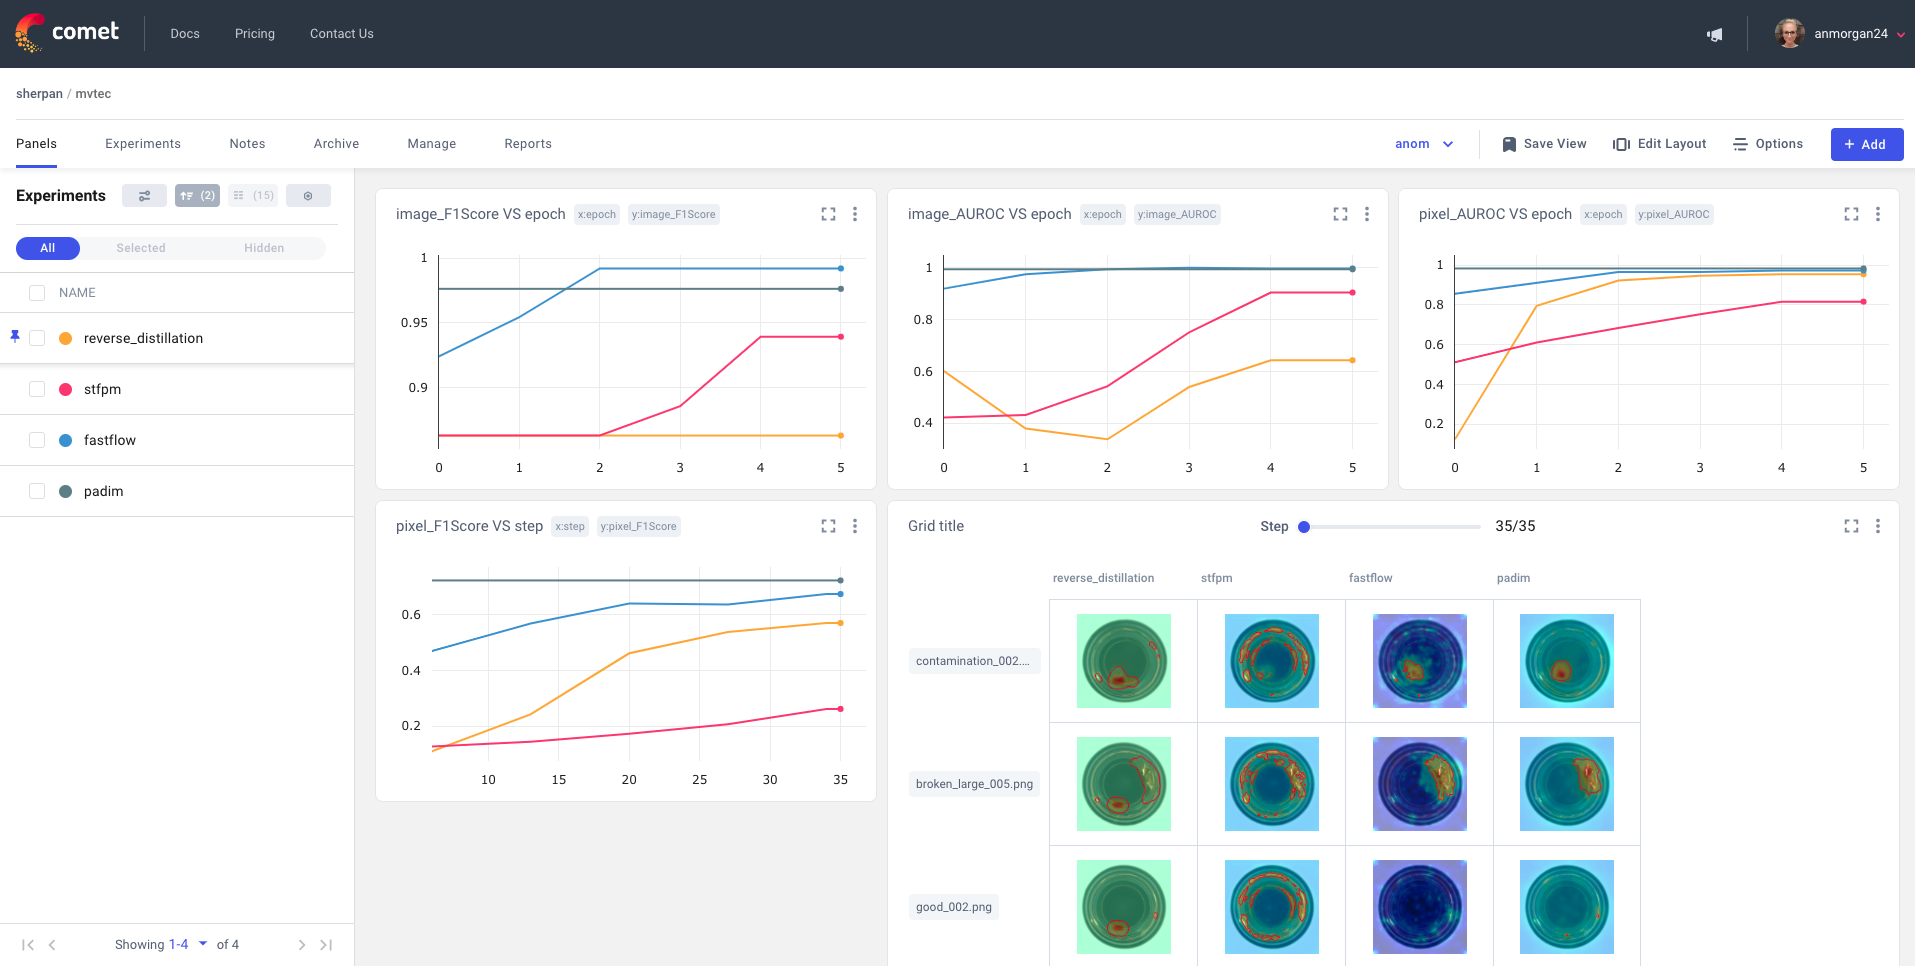
Task: Open pixel_F1Score VS step panel menu
Action: point(855,526)
